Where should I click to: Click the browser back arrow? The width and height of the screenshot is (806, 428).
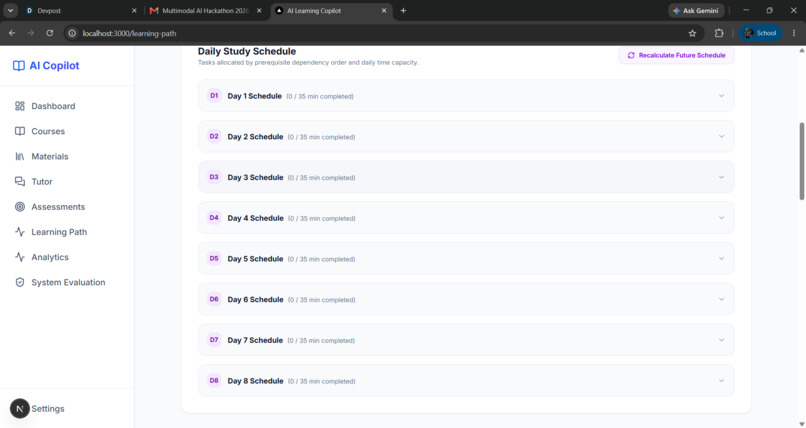tap(12, 33)
